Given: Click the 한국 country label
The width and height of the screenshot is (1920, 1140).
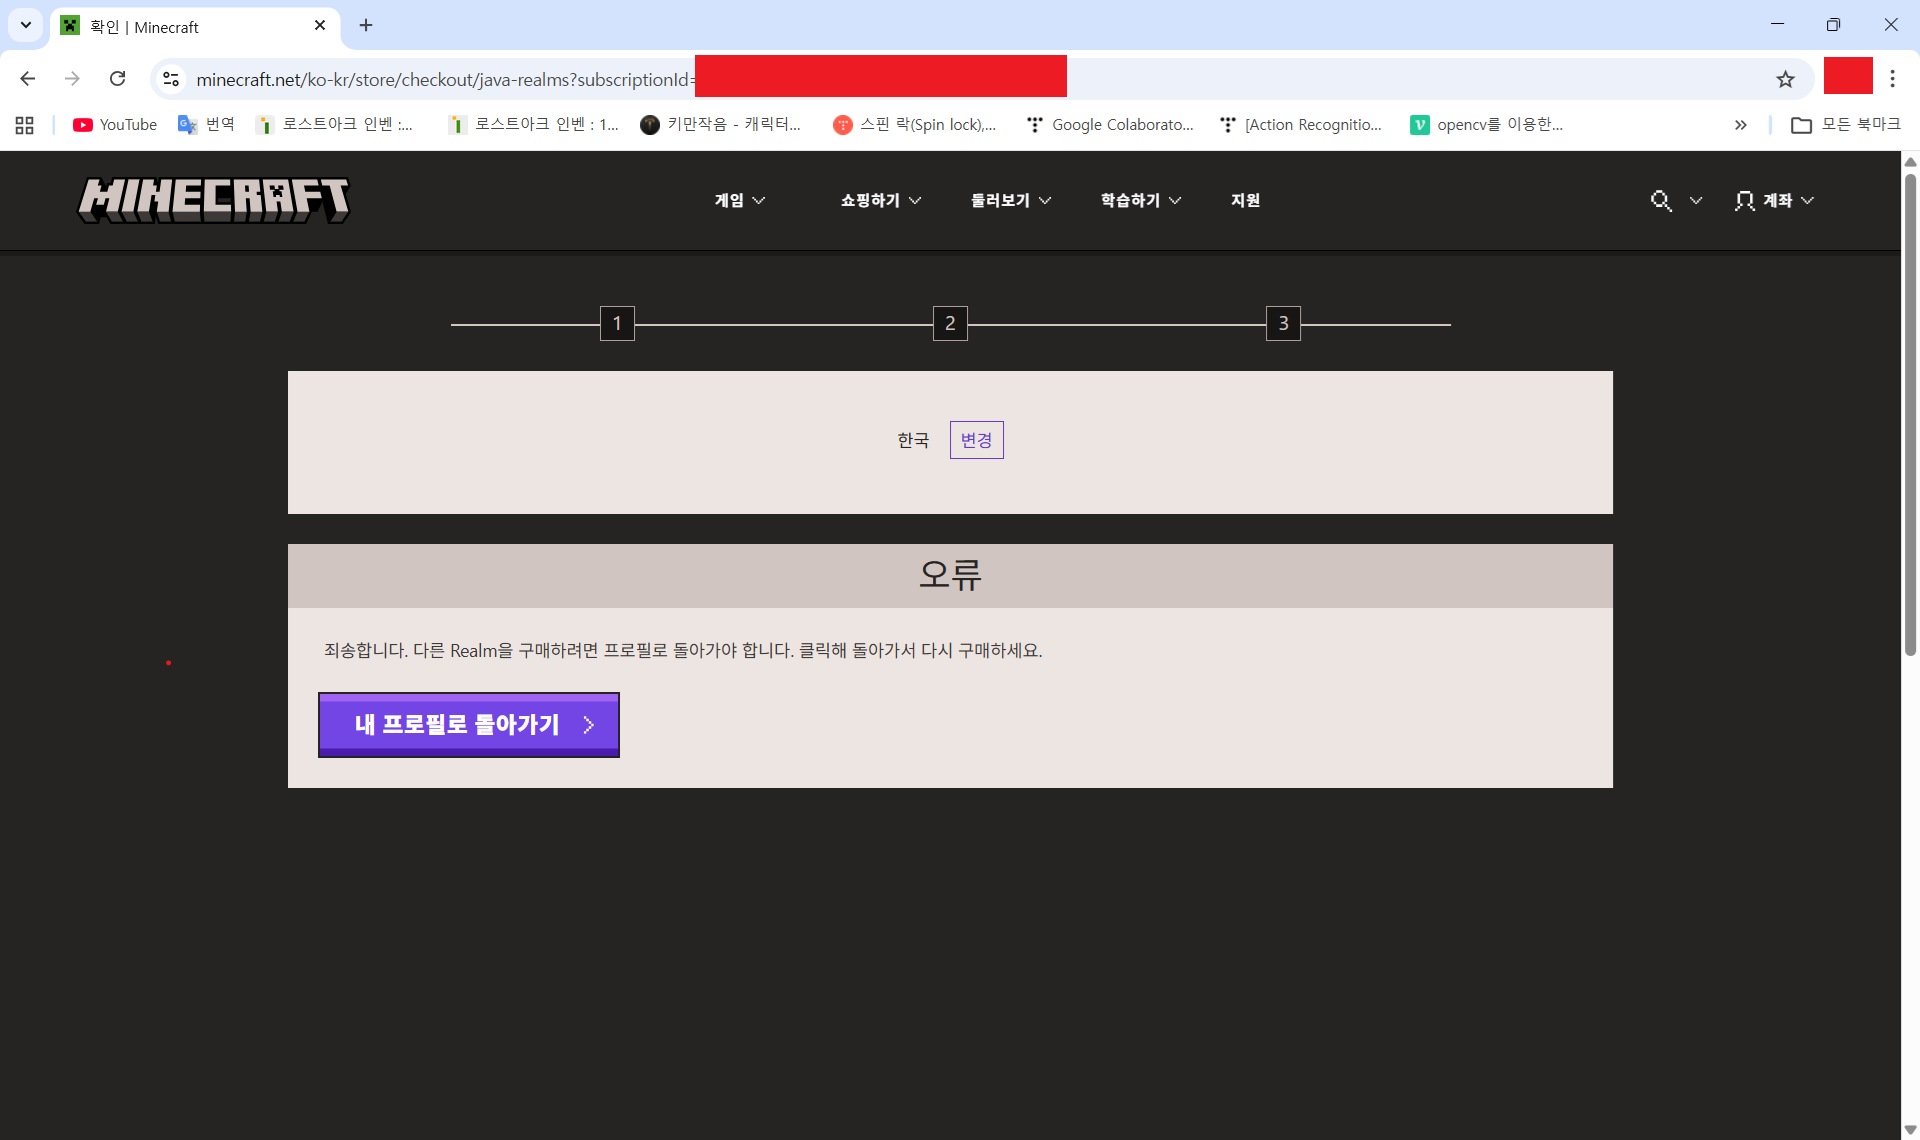Looking at the screenshot, I should (913, 440).
